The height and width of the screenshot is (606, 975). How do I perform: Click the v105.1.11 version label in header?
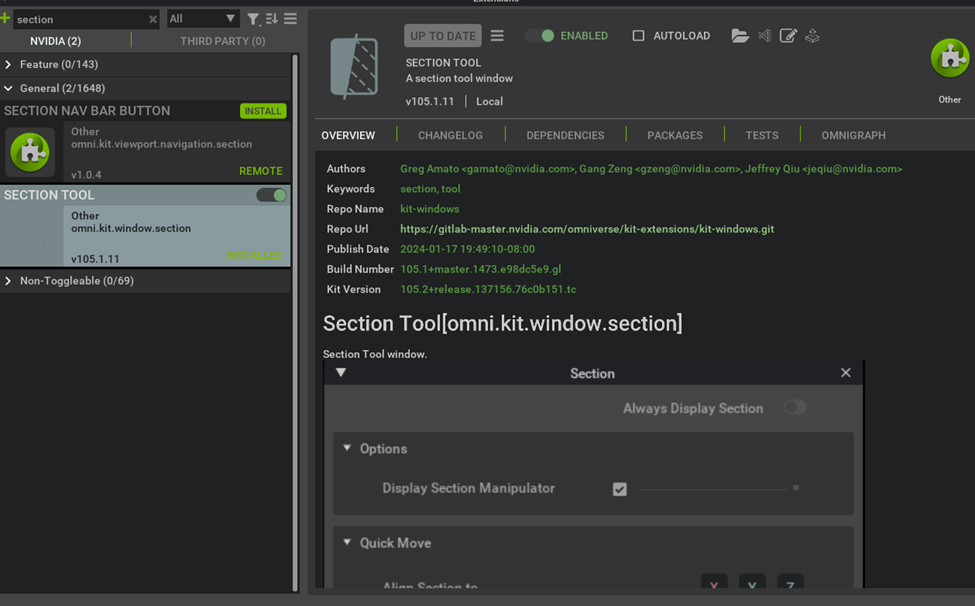pos(430,101)
